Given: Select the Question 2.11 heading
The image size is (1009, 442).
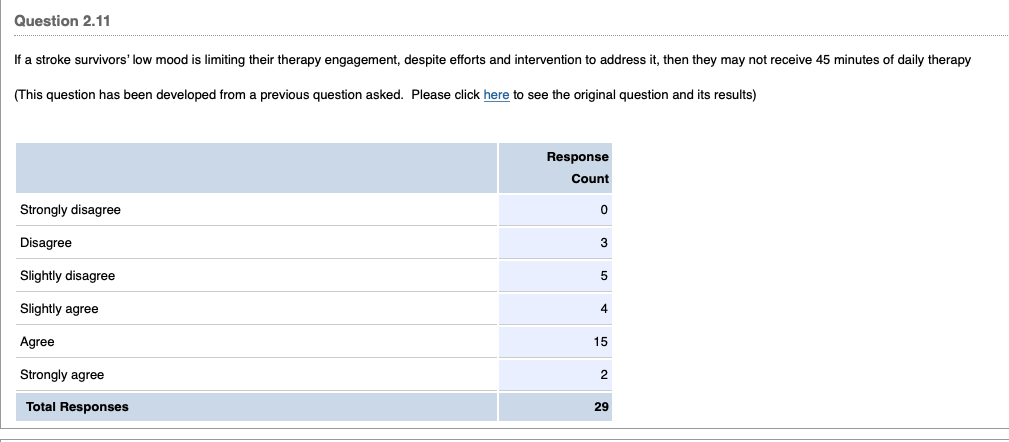Looking at the screenshot, I should pyautogui.click(x=63, y=21).
